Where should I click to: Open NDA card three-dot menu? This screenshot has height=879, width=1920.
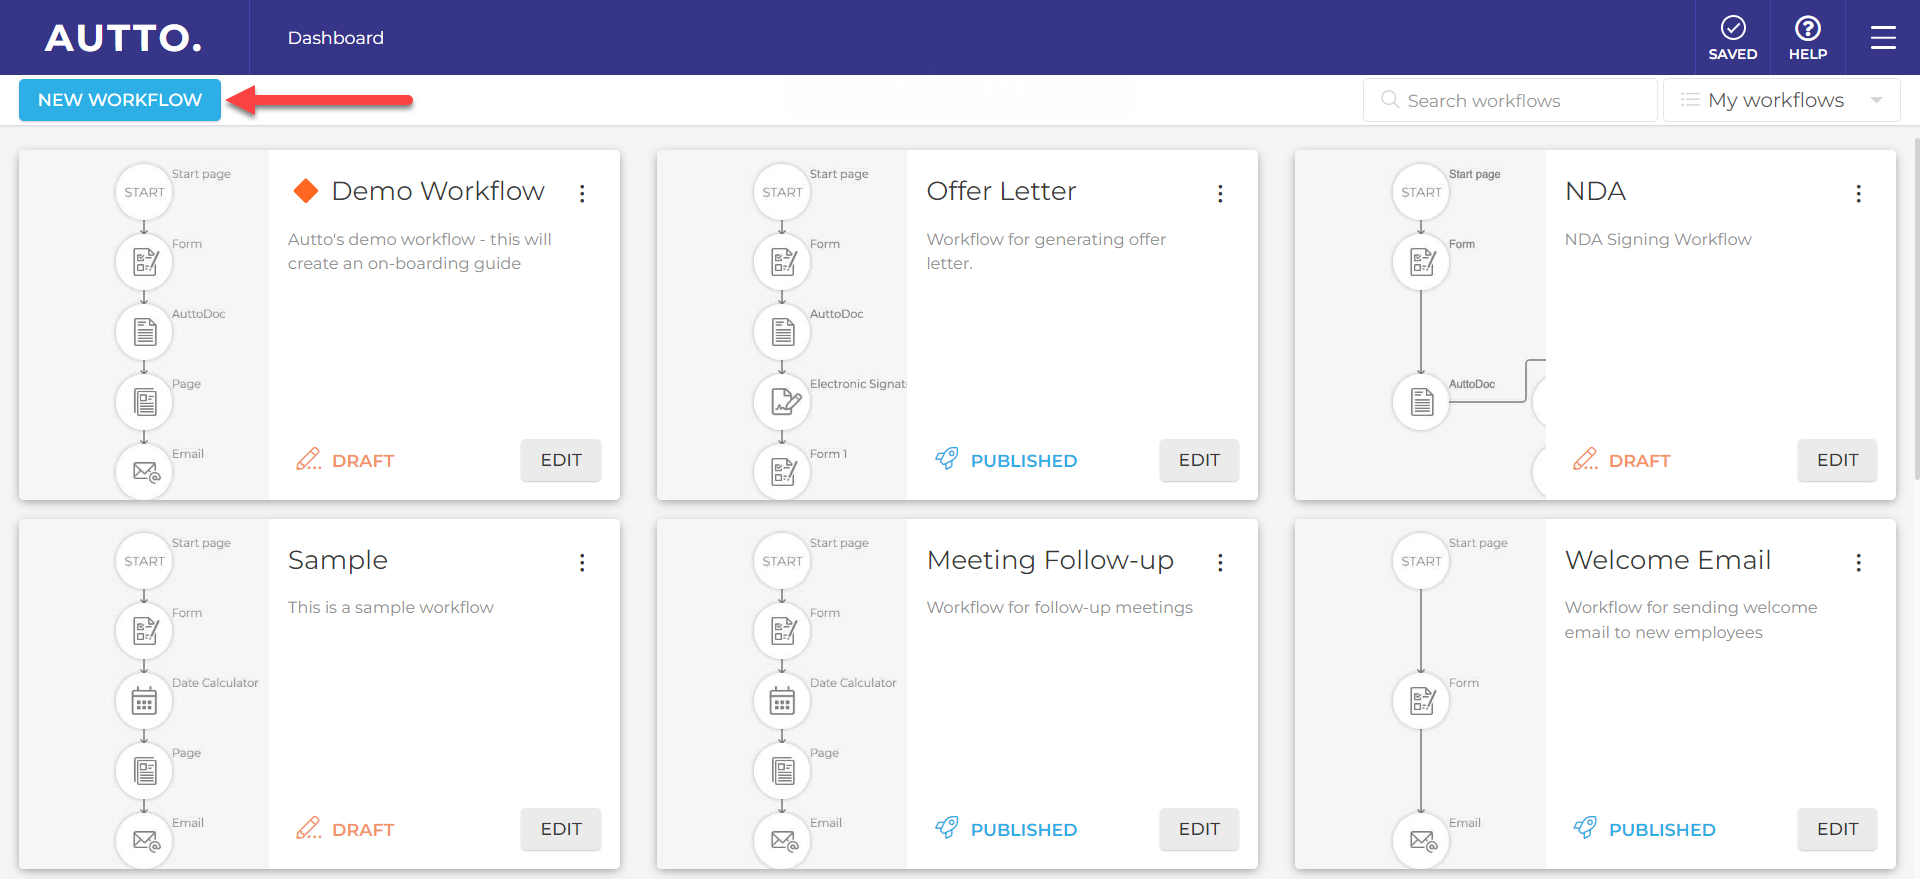point(1858,194)
